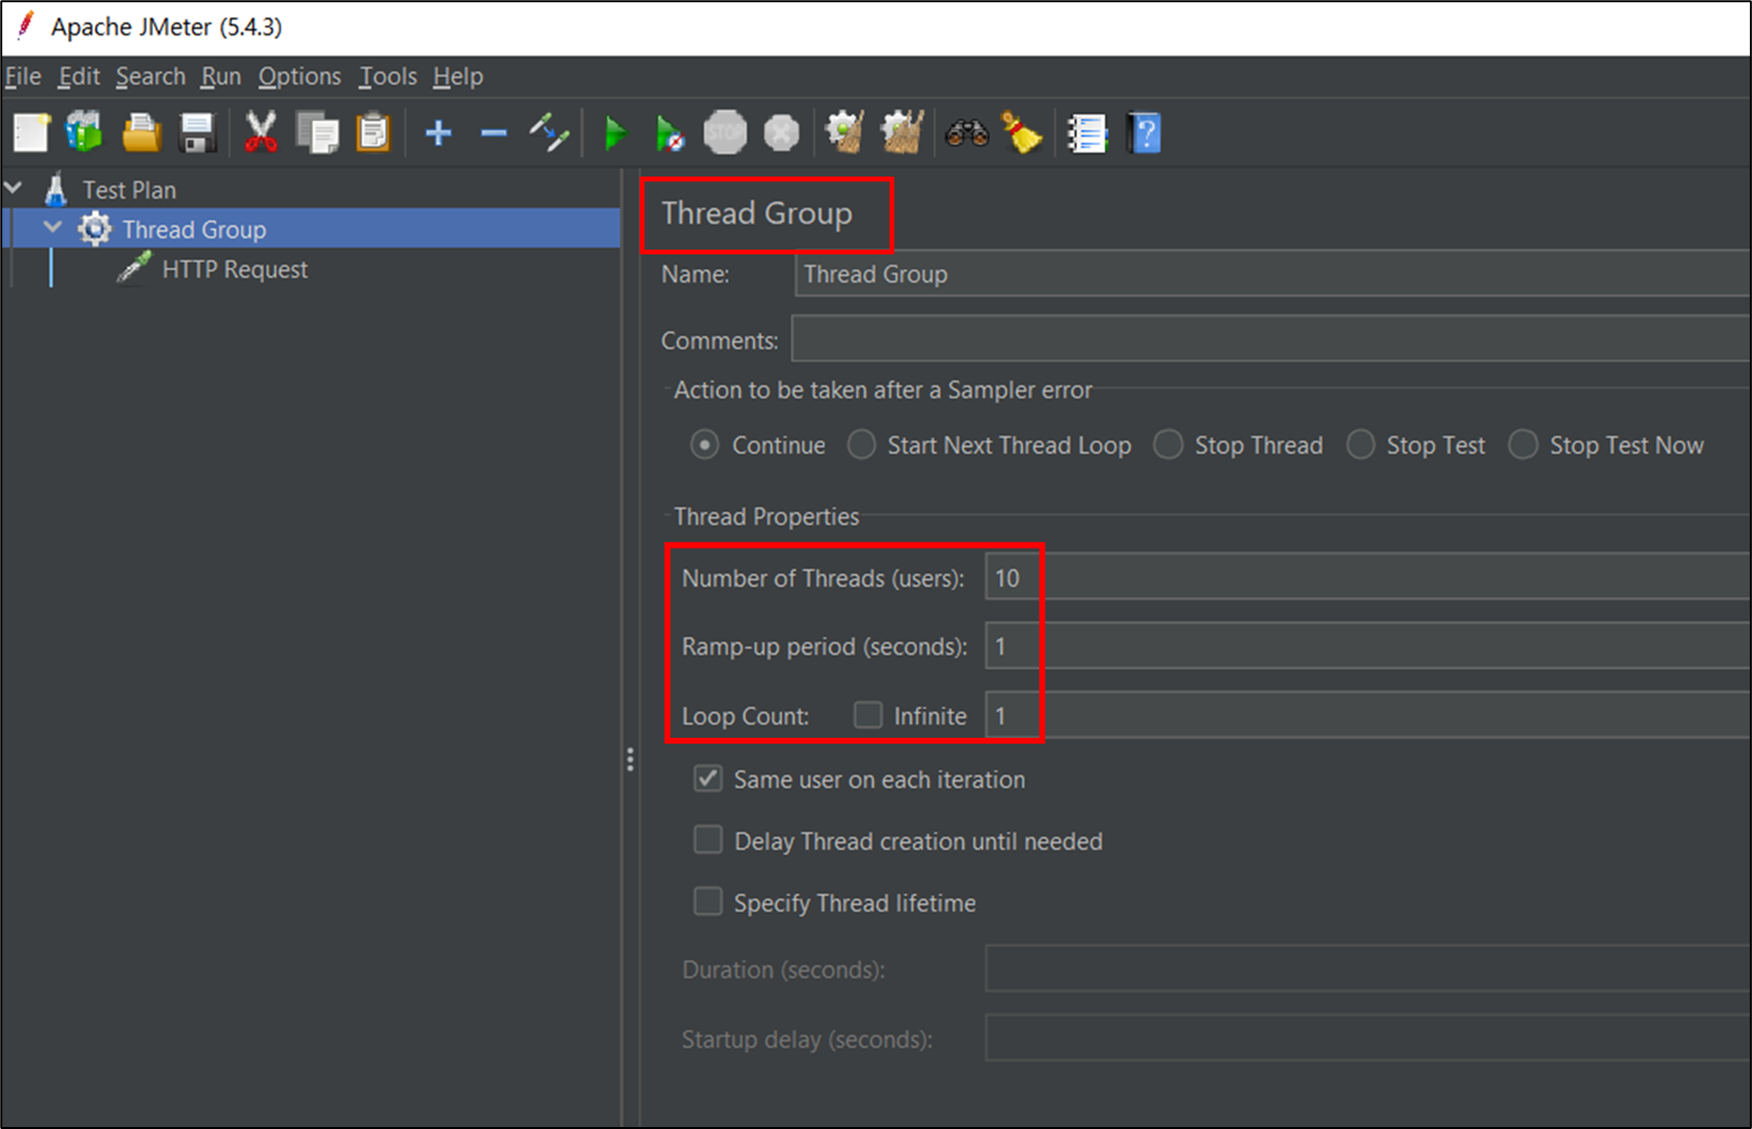Screen dimensions: 1752x1129
Task: Click the Number of Threads field
Action: (x=1367, y=577)
